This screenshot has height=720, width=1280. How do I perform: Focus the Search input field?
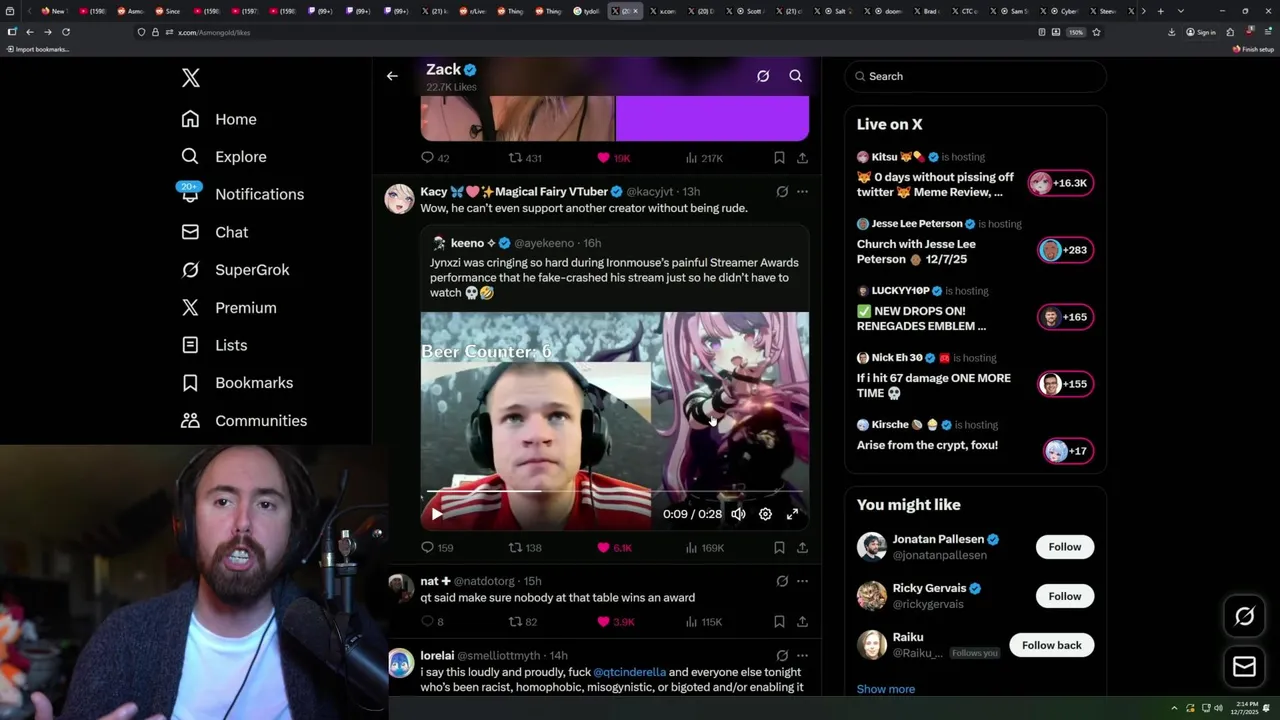(x=976, y=76)
